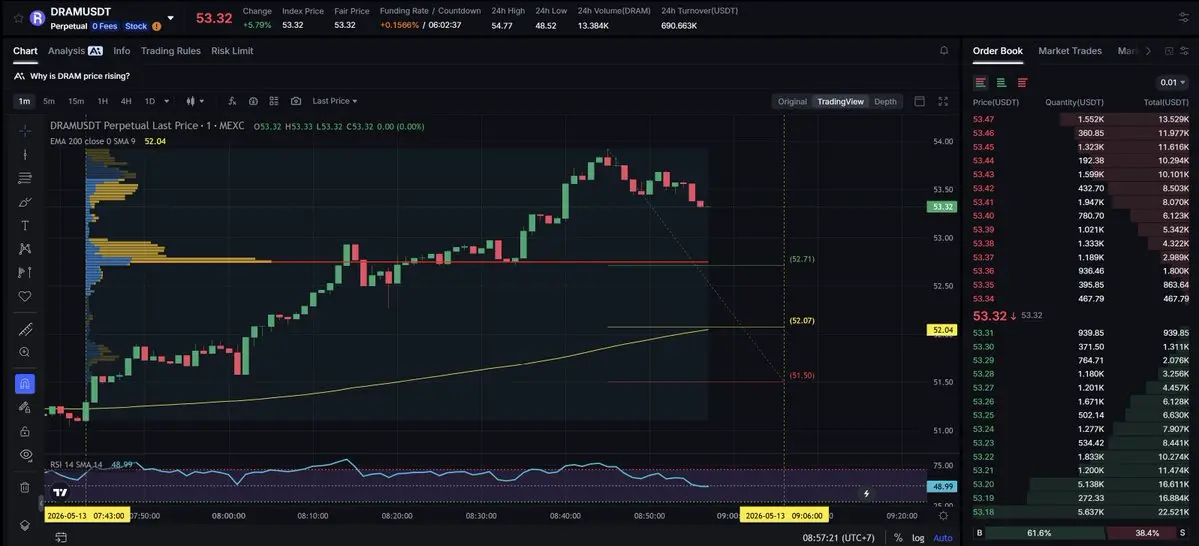Toggle the chart window layout icon

click(x=920, y=101)
